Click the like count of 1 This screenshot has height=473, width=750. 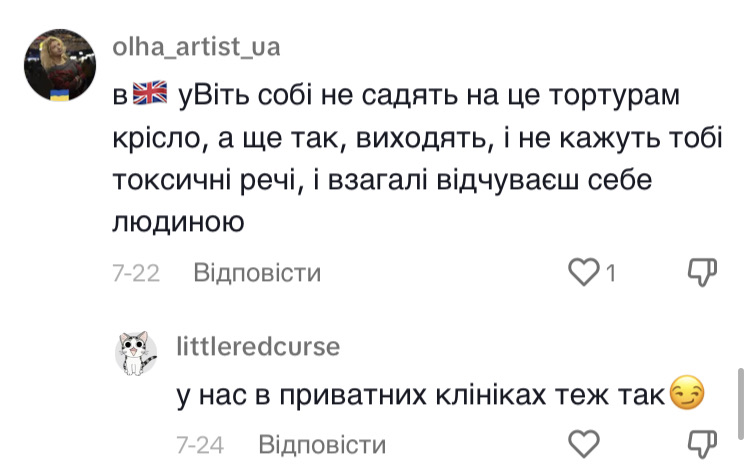click(x=608, y=272)
